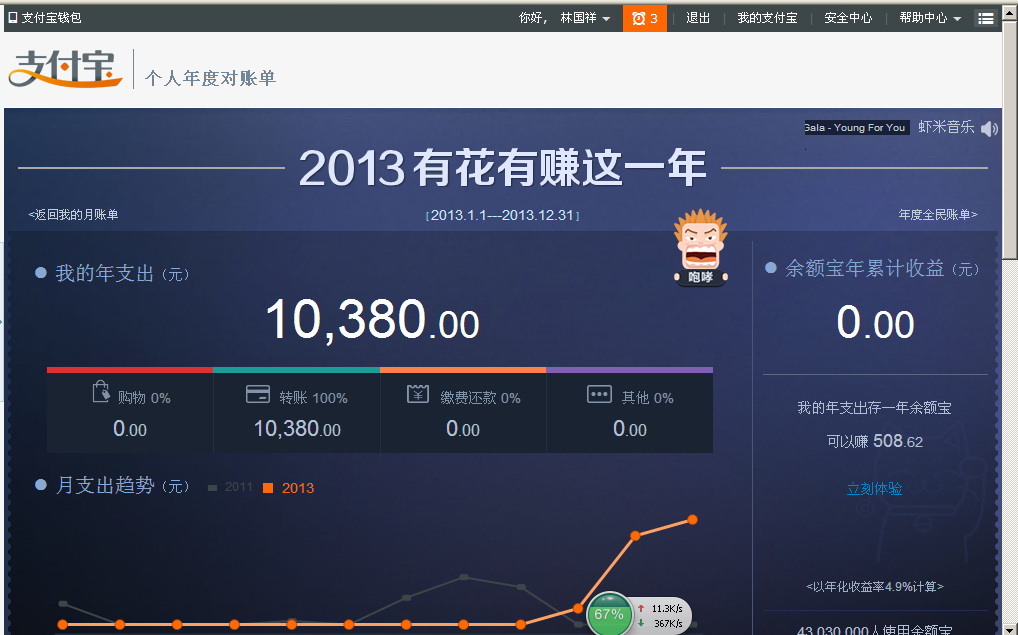Click the purple 其他 color bar

point(629,370)
